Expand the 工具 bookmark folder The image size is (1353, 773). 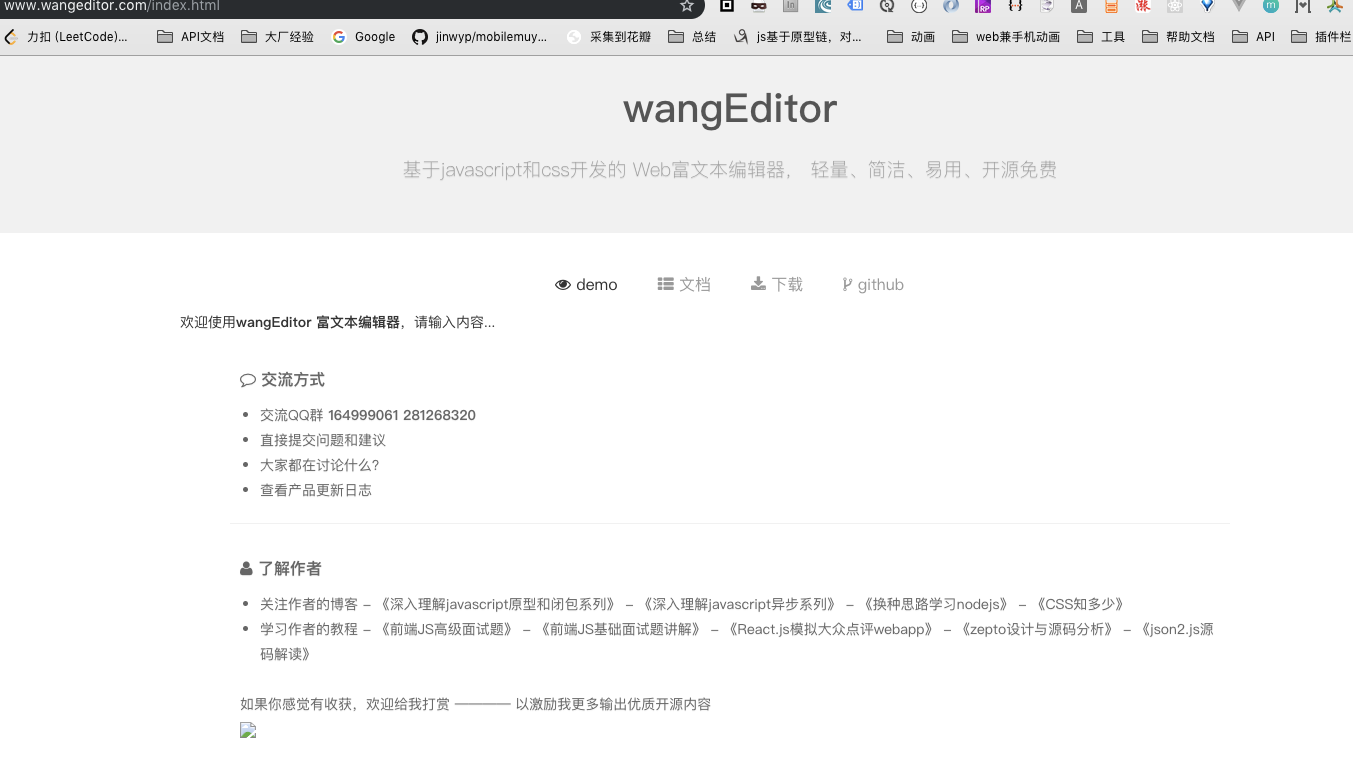pos(1101,37)
